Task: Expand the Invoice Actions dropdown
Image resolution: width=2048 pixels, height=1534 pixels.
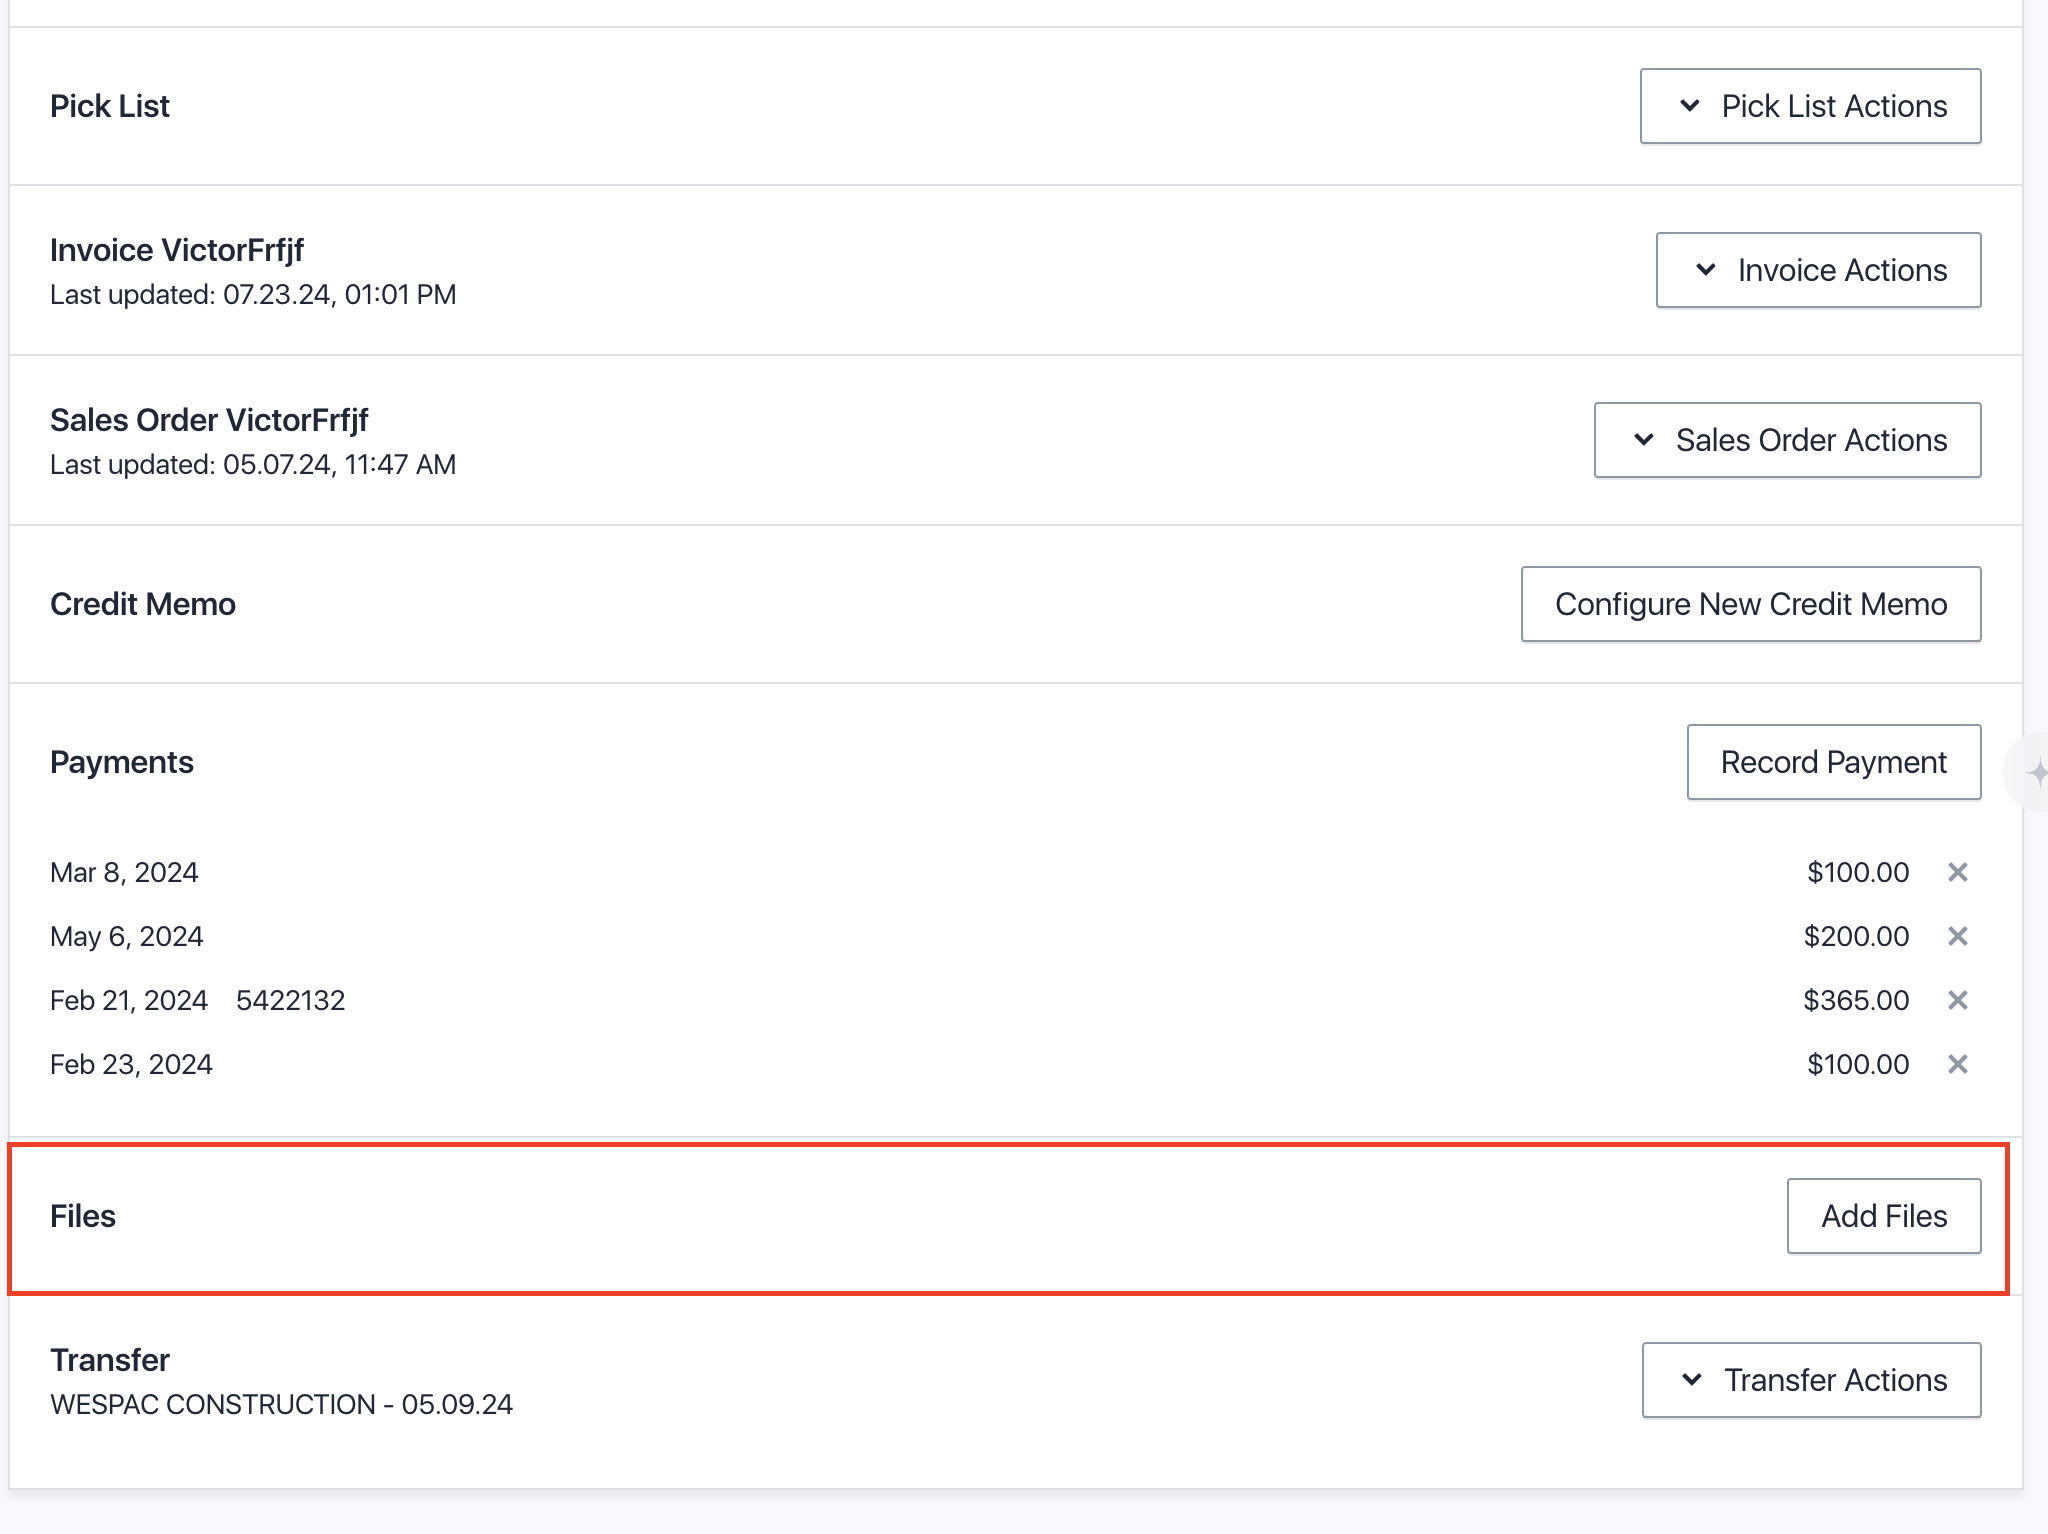Action: tap(1818, 270)
